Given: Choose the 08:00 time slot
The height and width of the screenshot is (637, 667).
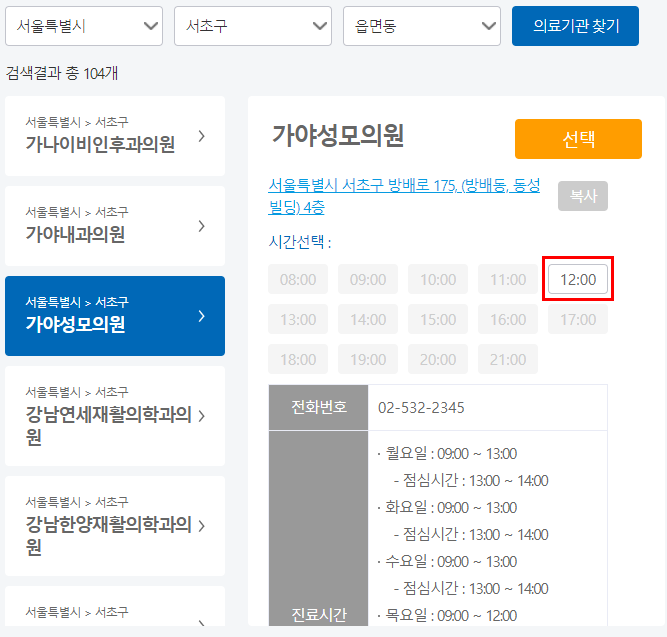Looking at the screenshot, I should coord(298,280).
